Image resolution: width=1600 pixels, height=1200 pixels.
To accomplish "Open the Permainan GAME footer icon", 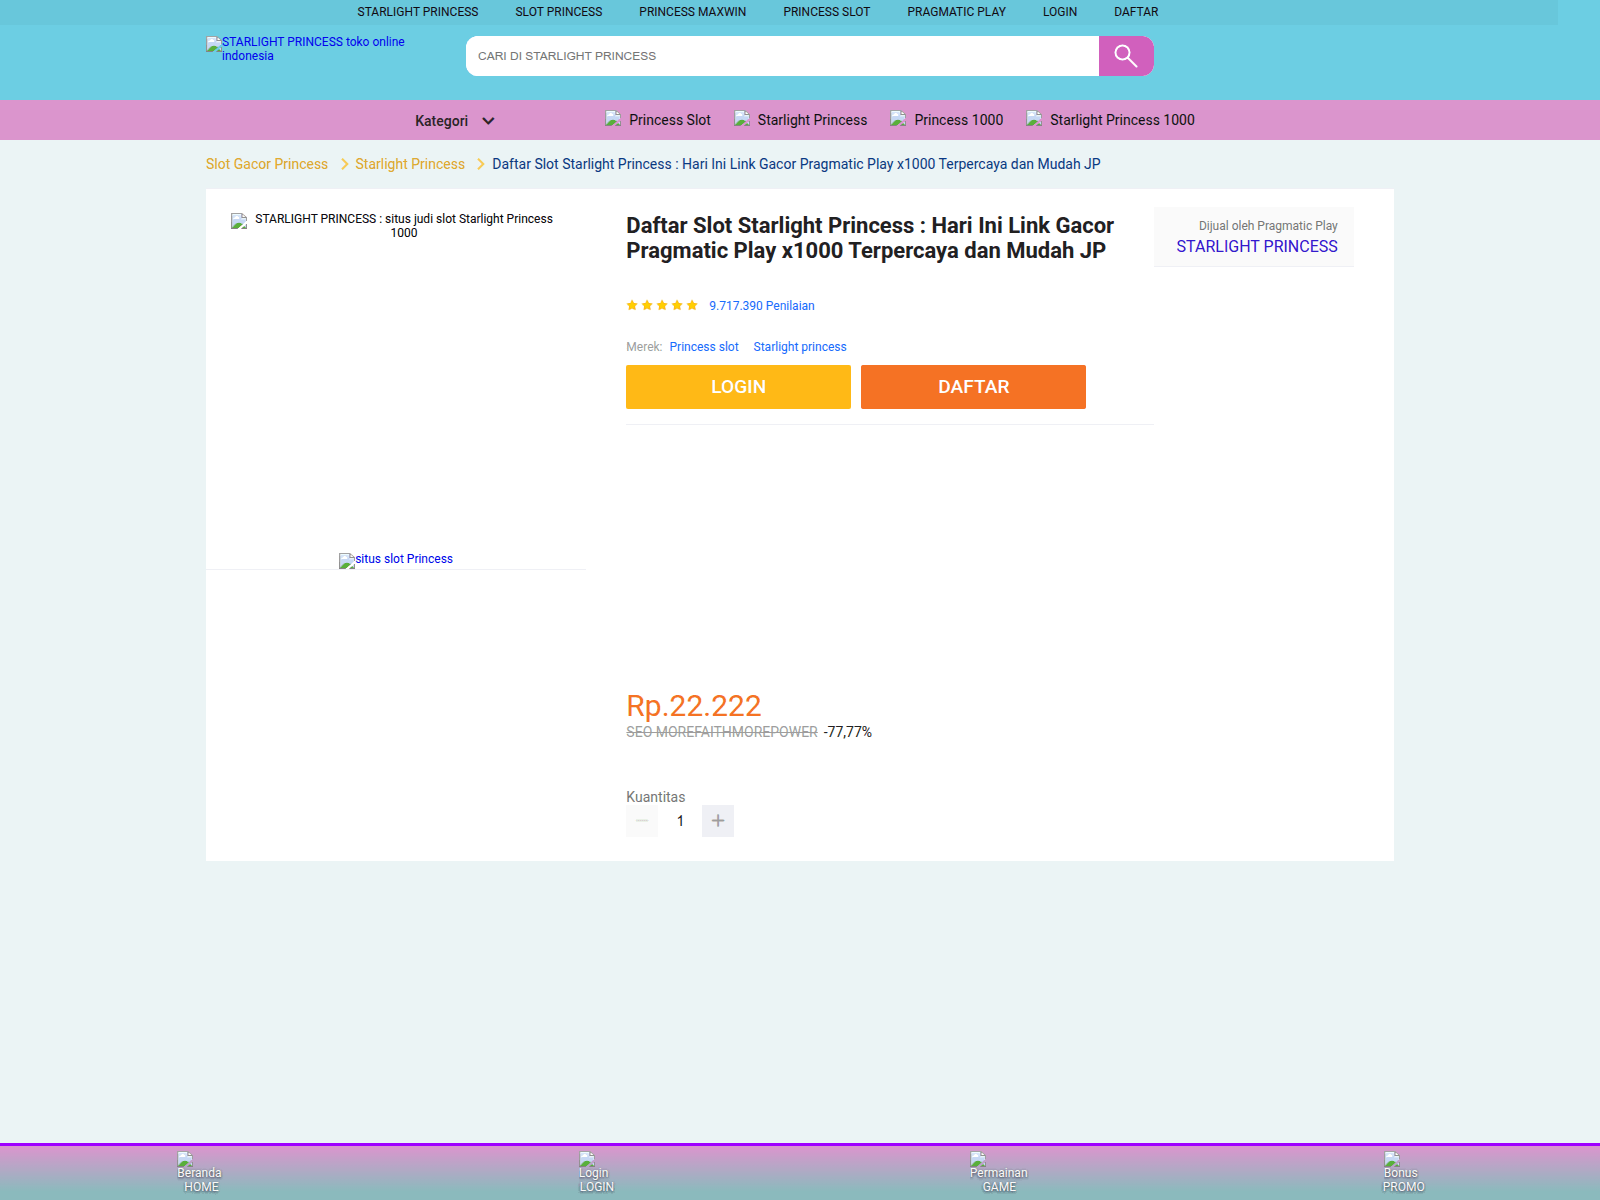I will point(998,1172).
